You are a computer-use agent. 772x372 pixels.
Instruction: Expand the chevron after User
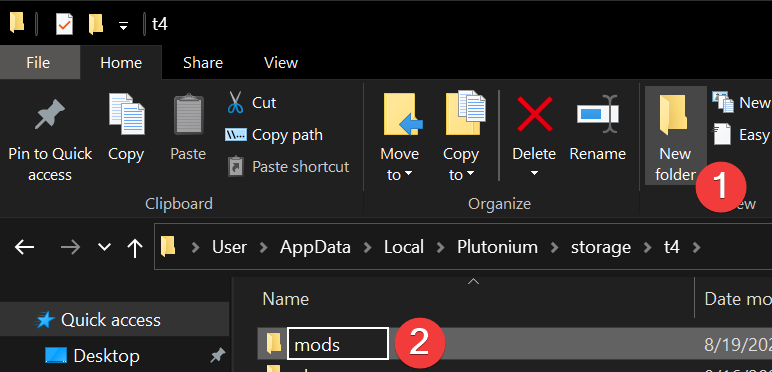(x=264, y=247)
